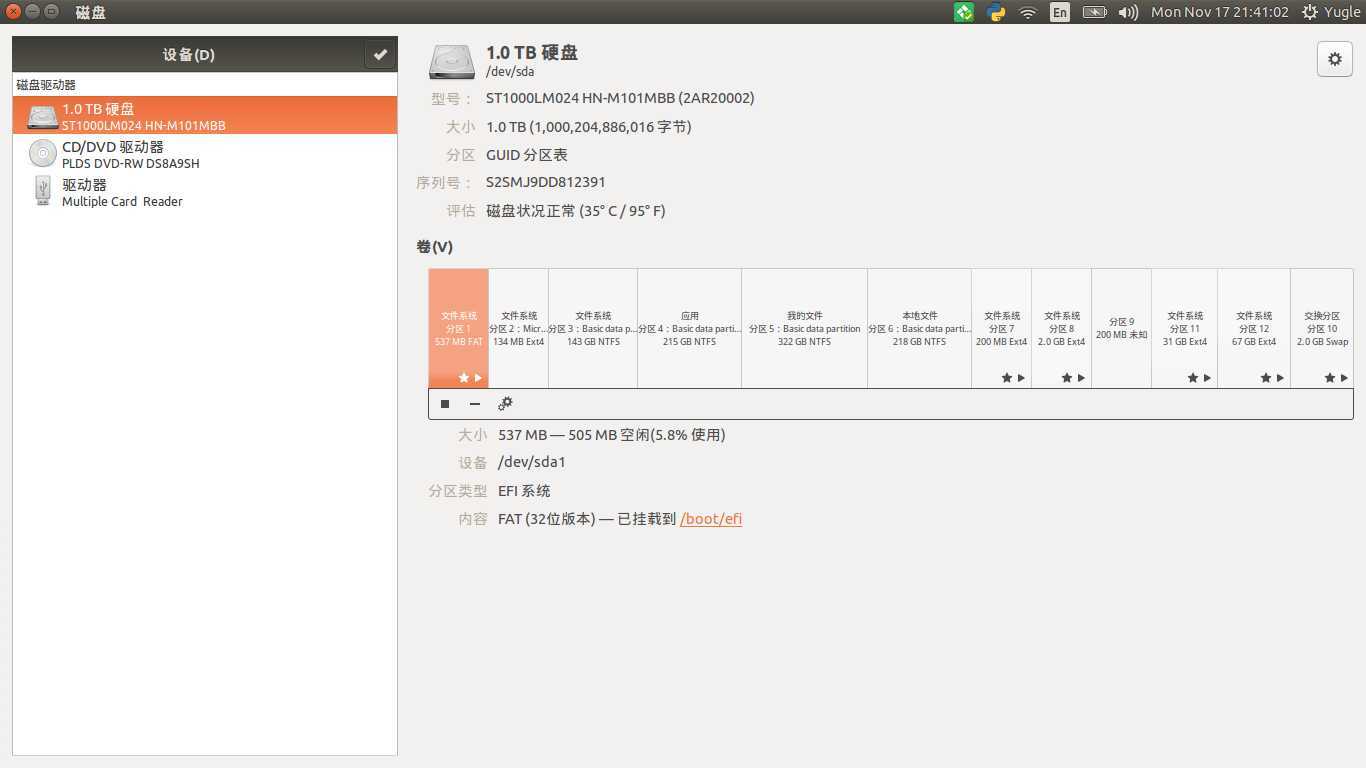Open the sound volume menu
1366x768 pixels.
click(x=1128, y=12)
